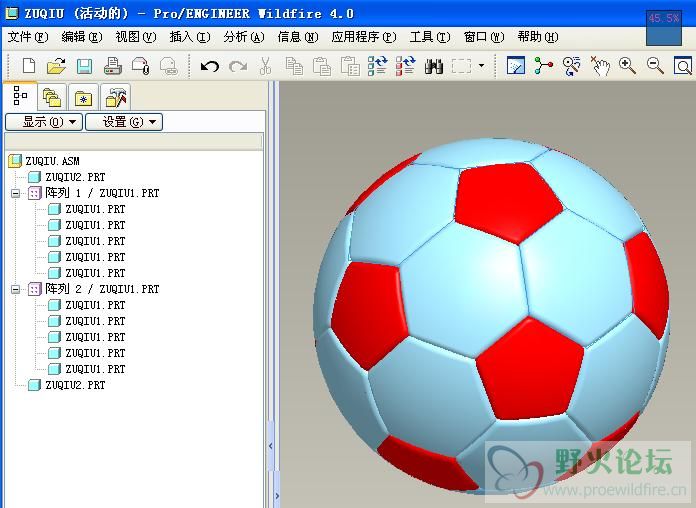Viewport: 696px width, 508px height.
Task: Select ZUQIU2.PRT directly under ZUQIU.ASM
Action: click(x=67, y=177)
